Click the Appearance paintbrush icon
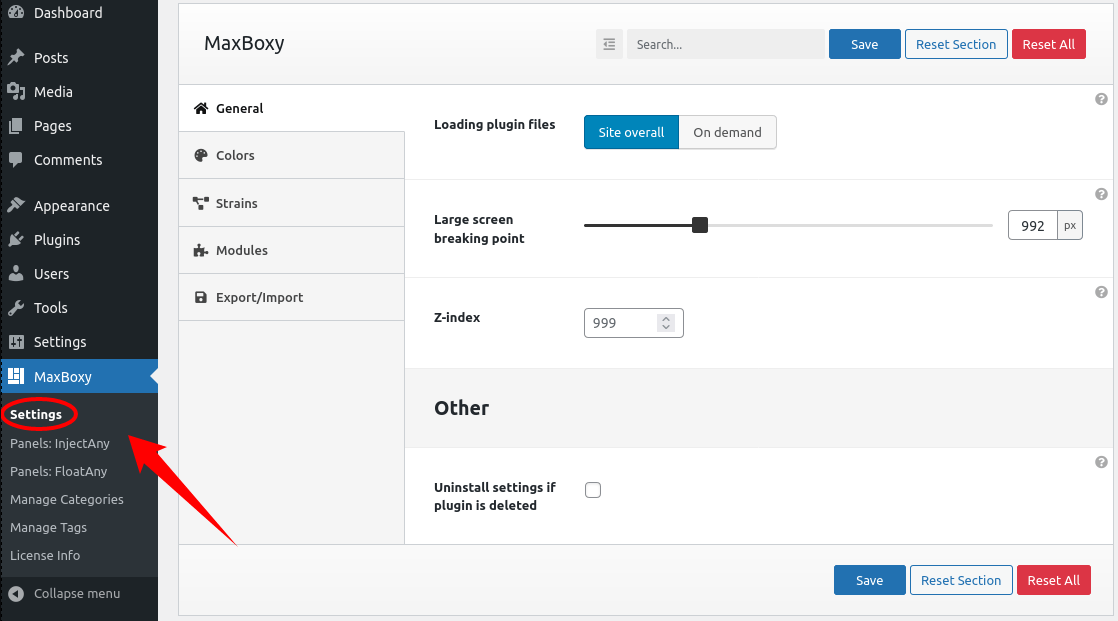Viewport: 1118px width, 621px height. [x=16, y=205]
